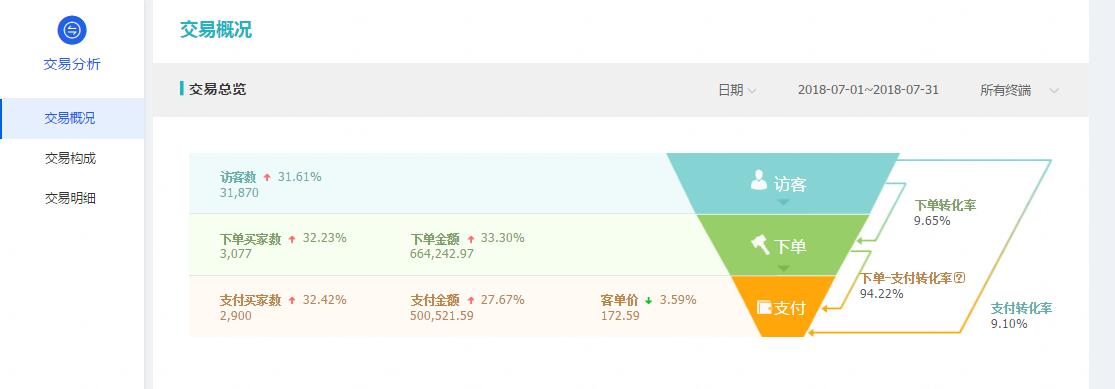The height and width of the screenshot is (389, 1115).
Task: Select 交易构成 in the sidebar
Action: point(72,159)
